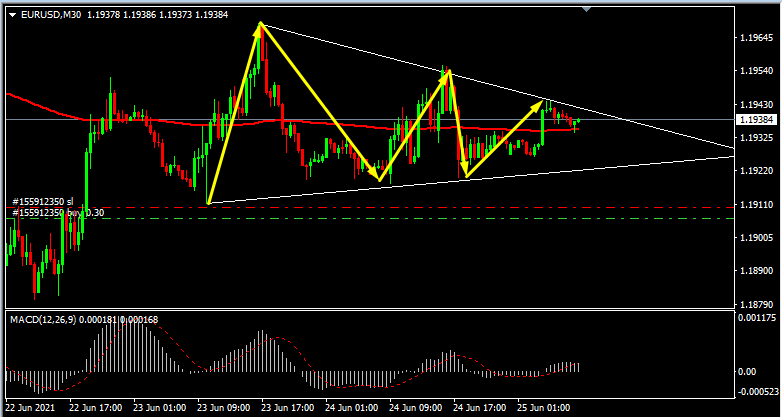Click the buy 0.30 order label
This screenshot has width=782, height=417.
point(58,213)
